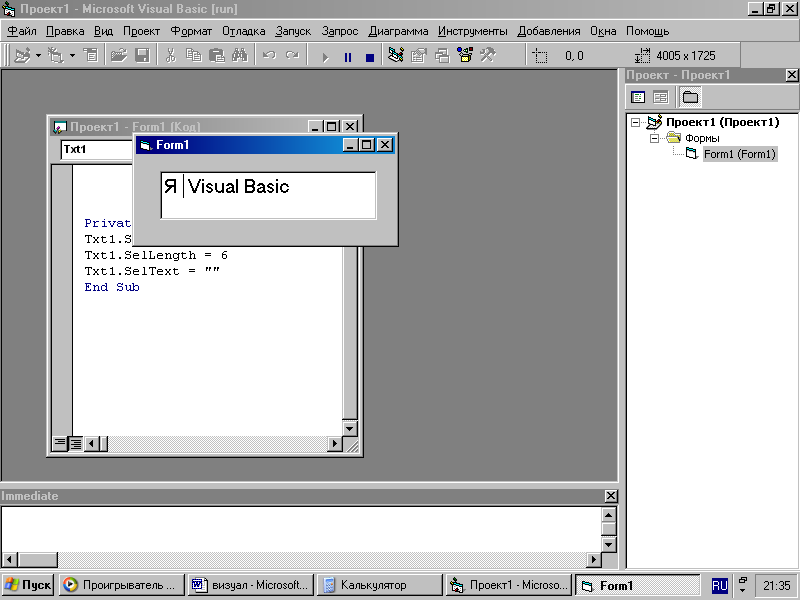Open the Помощь menu

coord(647,31)
